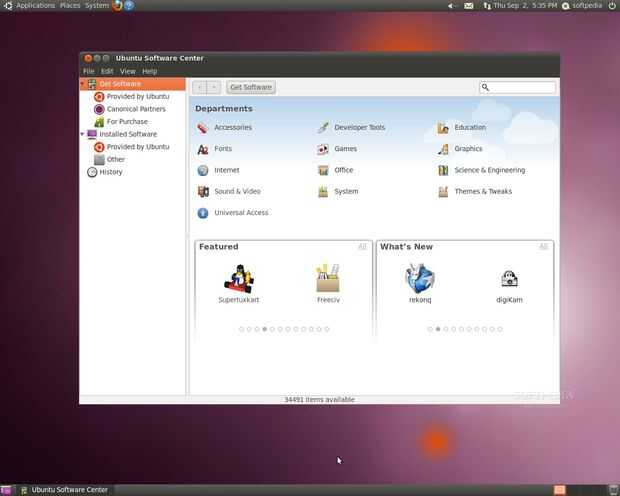Open the View menu
This screenshot has width=620, height=496.
click(x=127, y=71)
